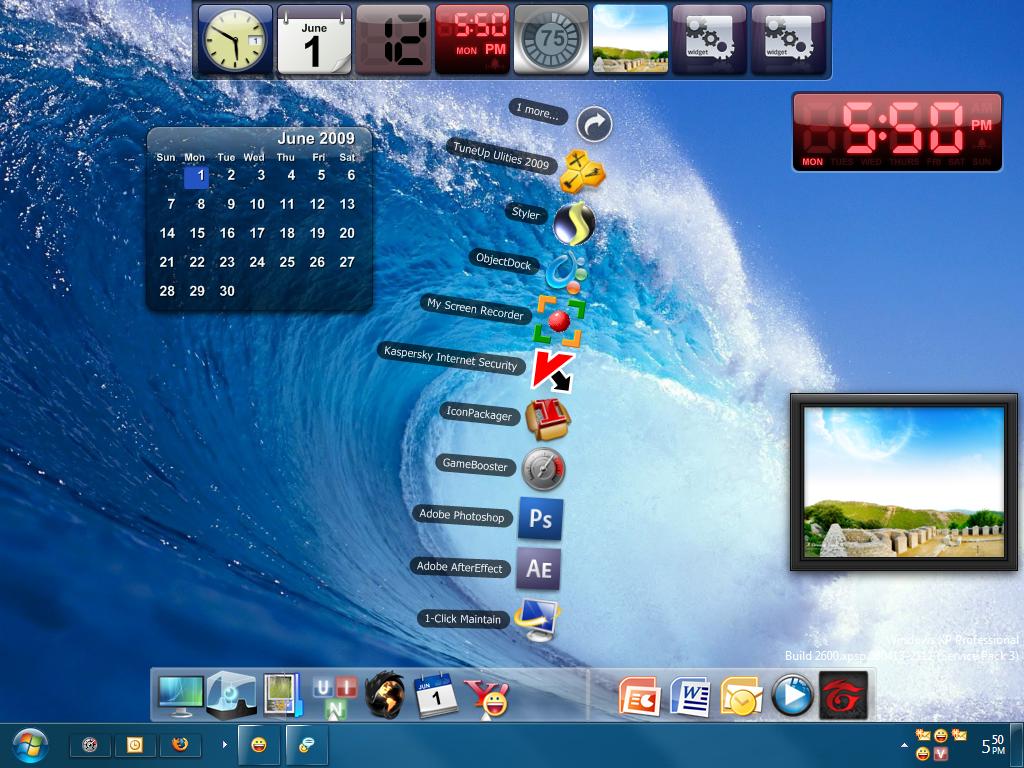Click the framed landscape photo gadget
Screen dimensions: 1024x768
click(904, 482)
